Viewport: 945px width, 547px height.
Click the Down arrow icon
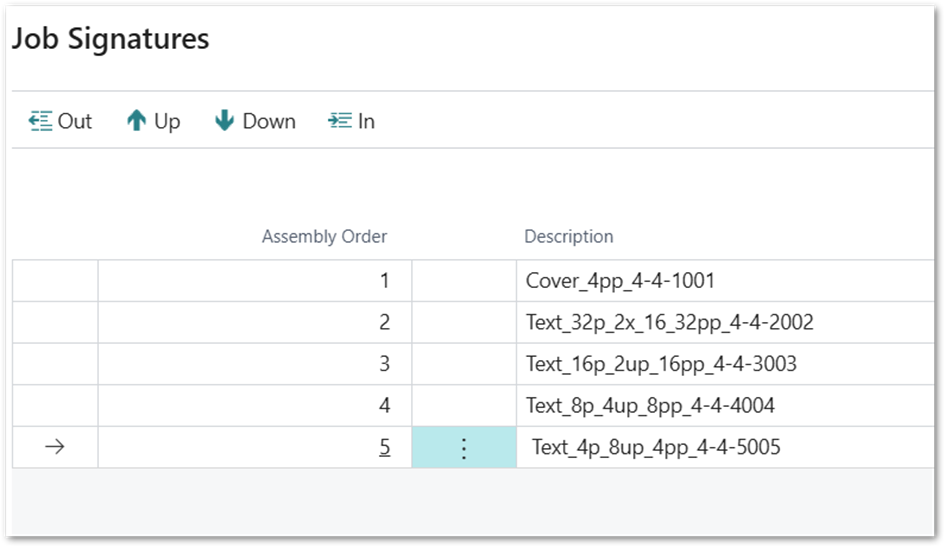[224, 121]
